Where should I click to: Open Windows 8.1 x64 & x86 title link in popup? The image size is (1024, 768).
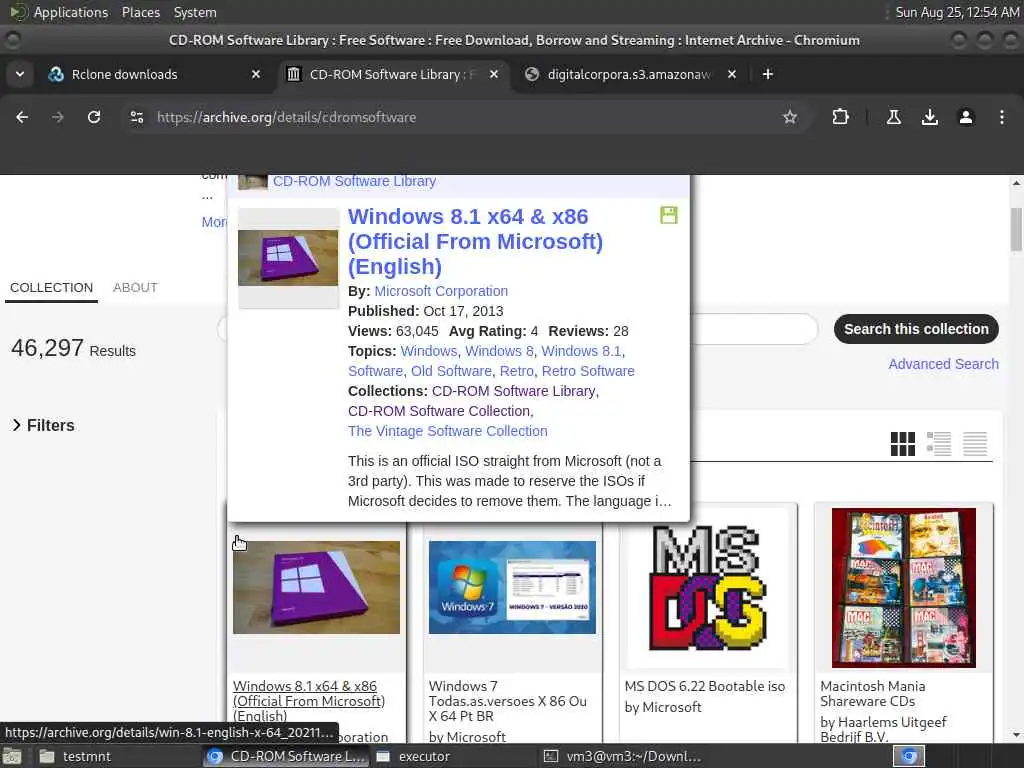point(475,241)
